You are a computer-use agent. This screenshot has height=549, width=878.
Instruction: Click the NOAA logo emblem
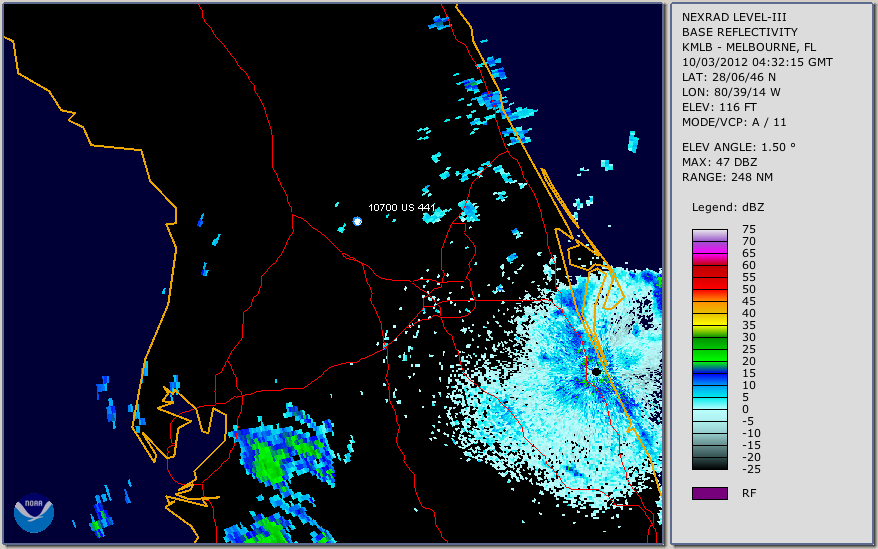[x=34, y=513]
